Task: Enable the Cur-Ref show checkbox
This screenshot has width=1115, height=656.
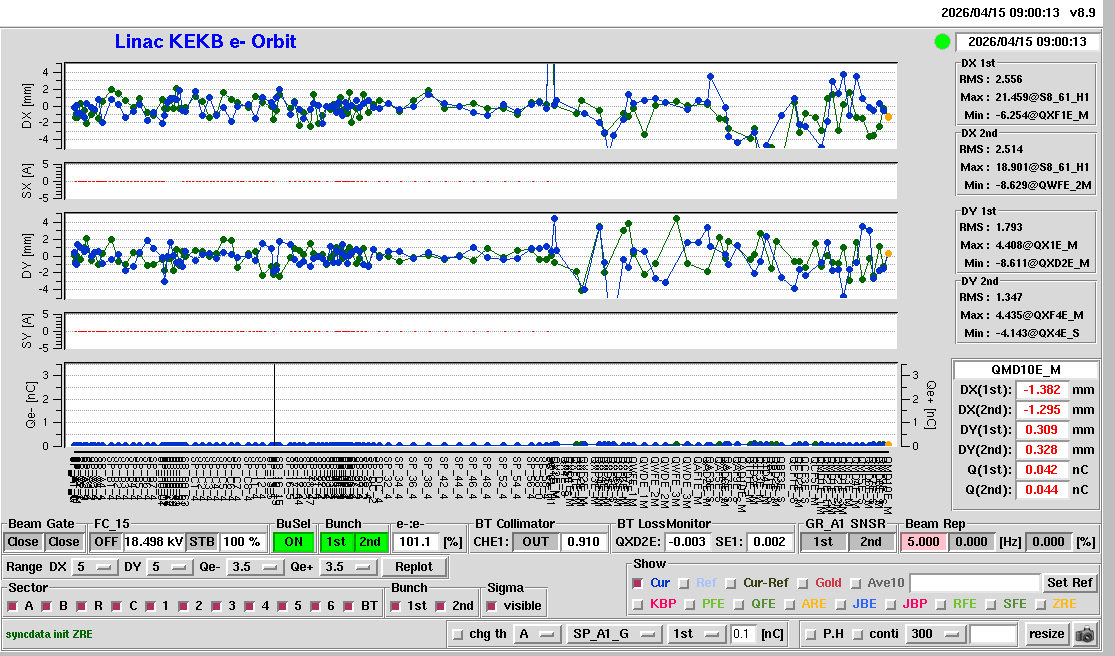Action: click(x=731, y=583)
